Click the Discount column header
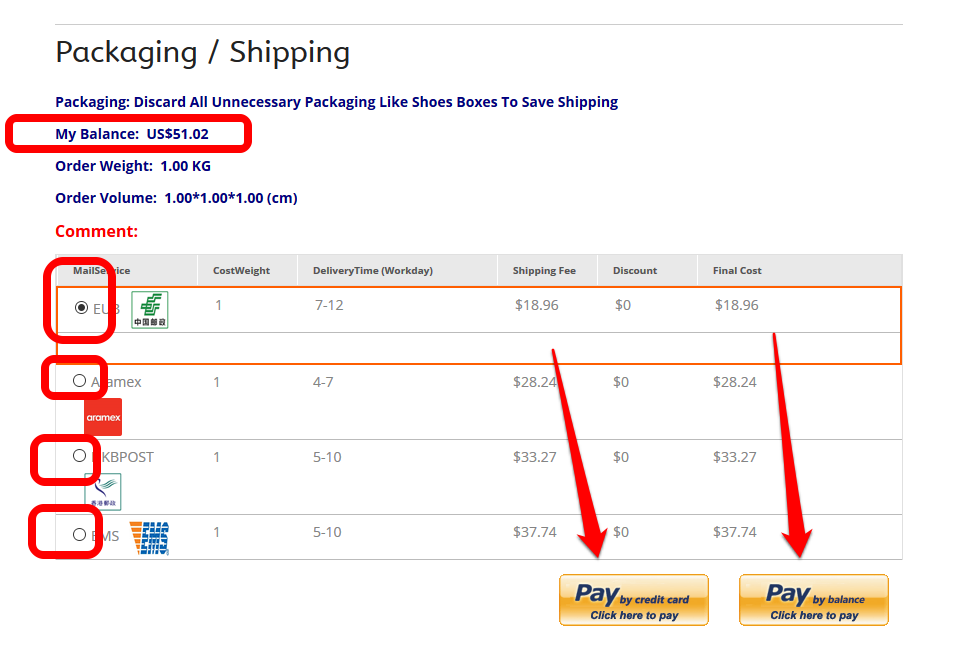 coord(635,270)
